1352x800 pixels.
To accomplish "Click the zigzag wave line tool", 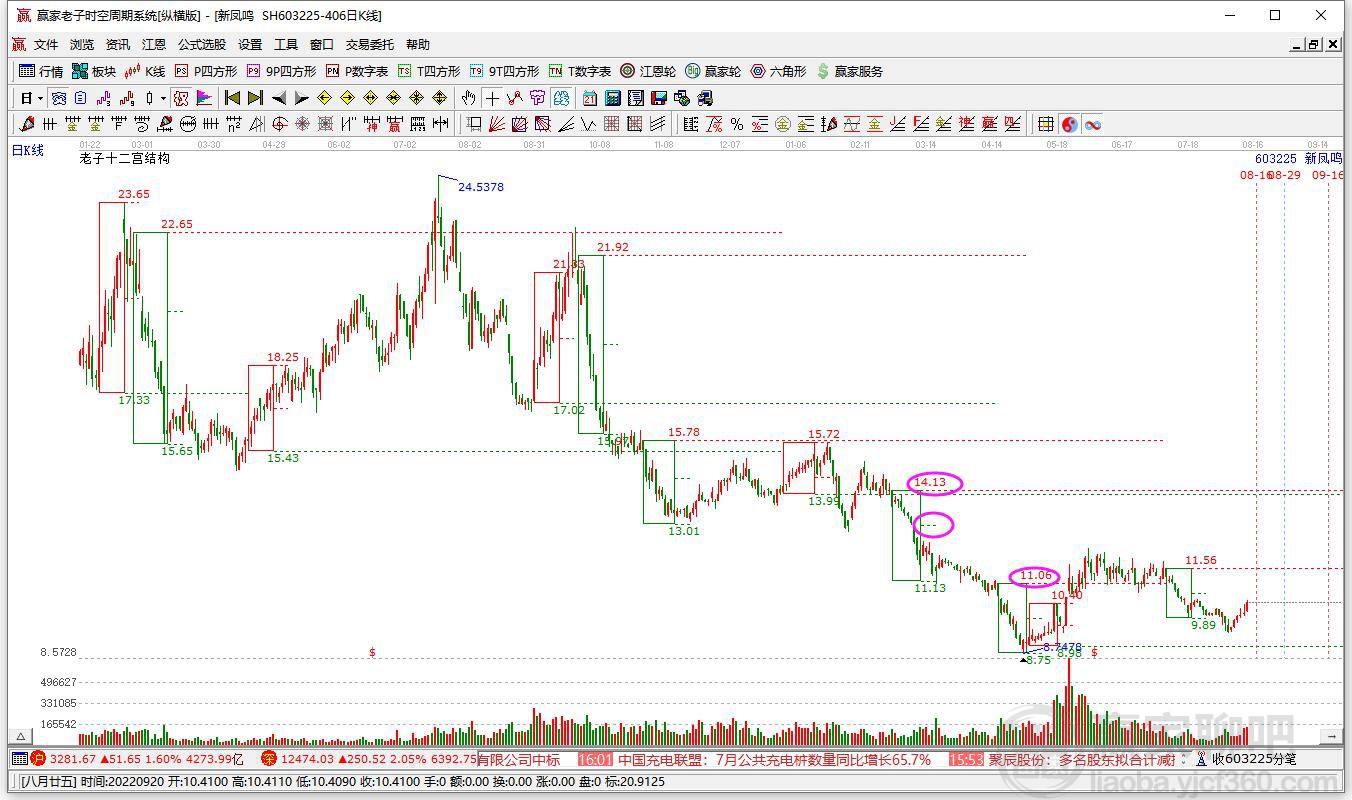I will point(589,124).
